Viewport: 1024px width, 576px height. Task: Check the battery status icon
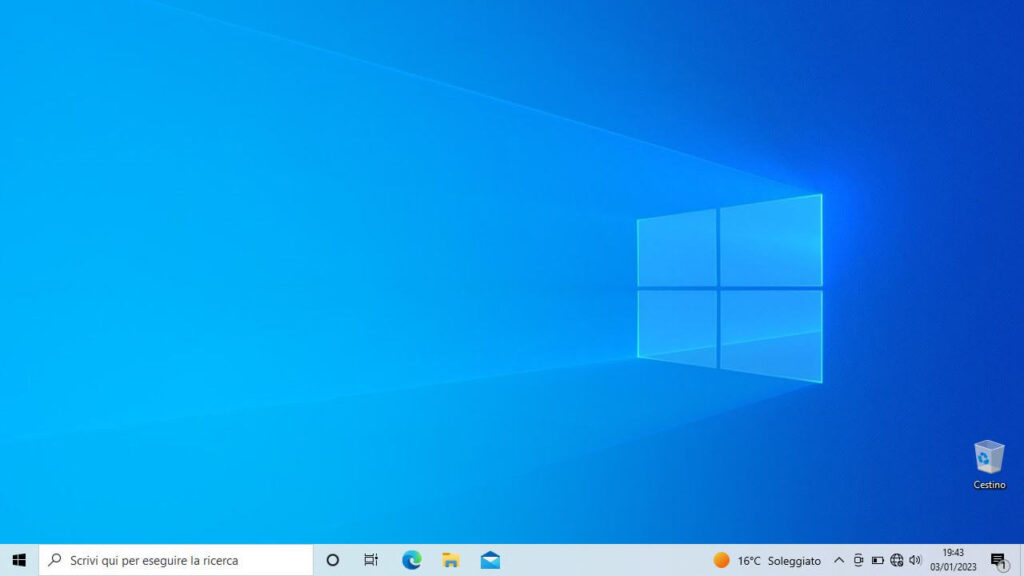coord(878,560)
